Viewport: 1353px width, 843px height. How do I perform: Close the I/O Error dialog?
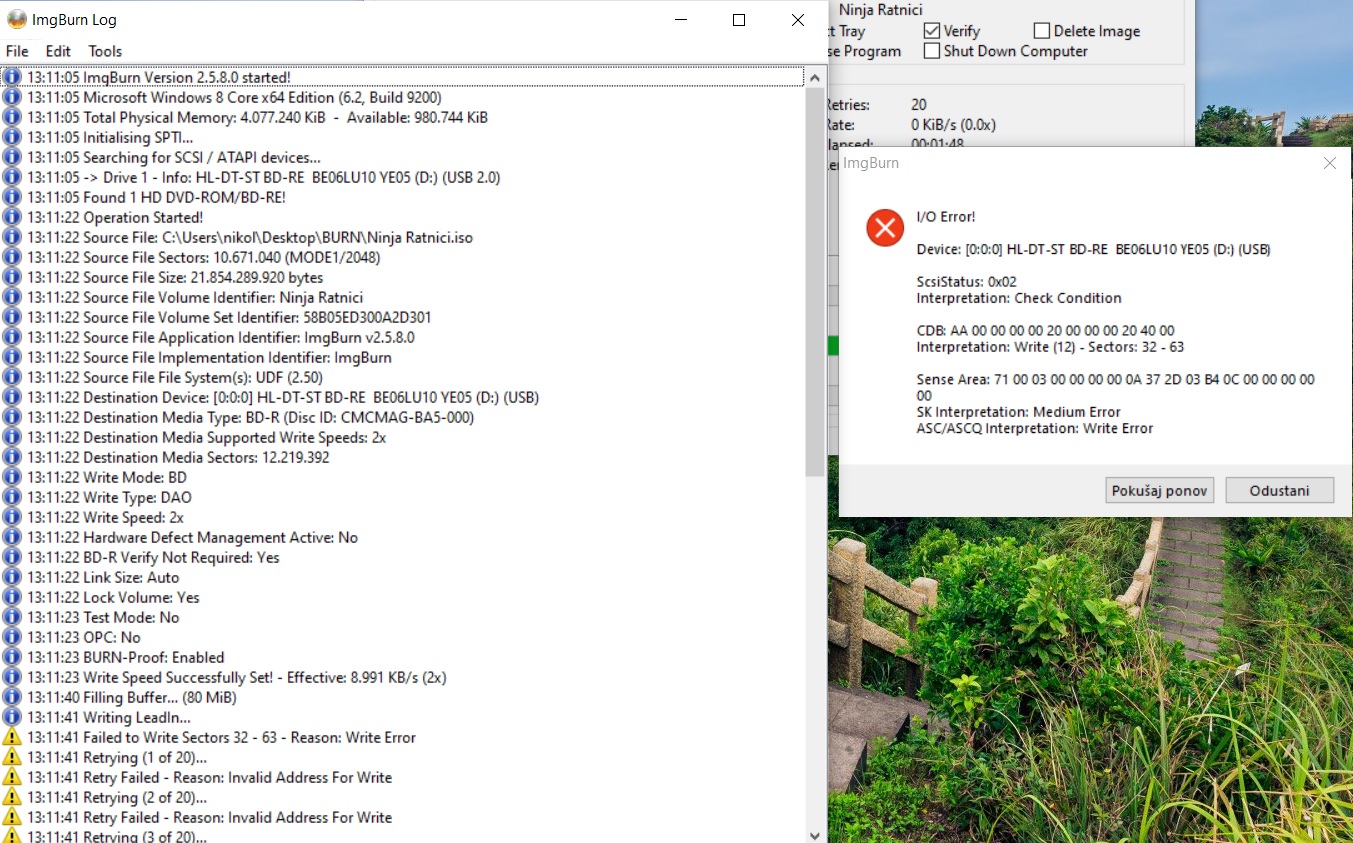(1329, 163)
